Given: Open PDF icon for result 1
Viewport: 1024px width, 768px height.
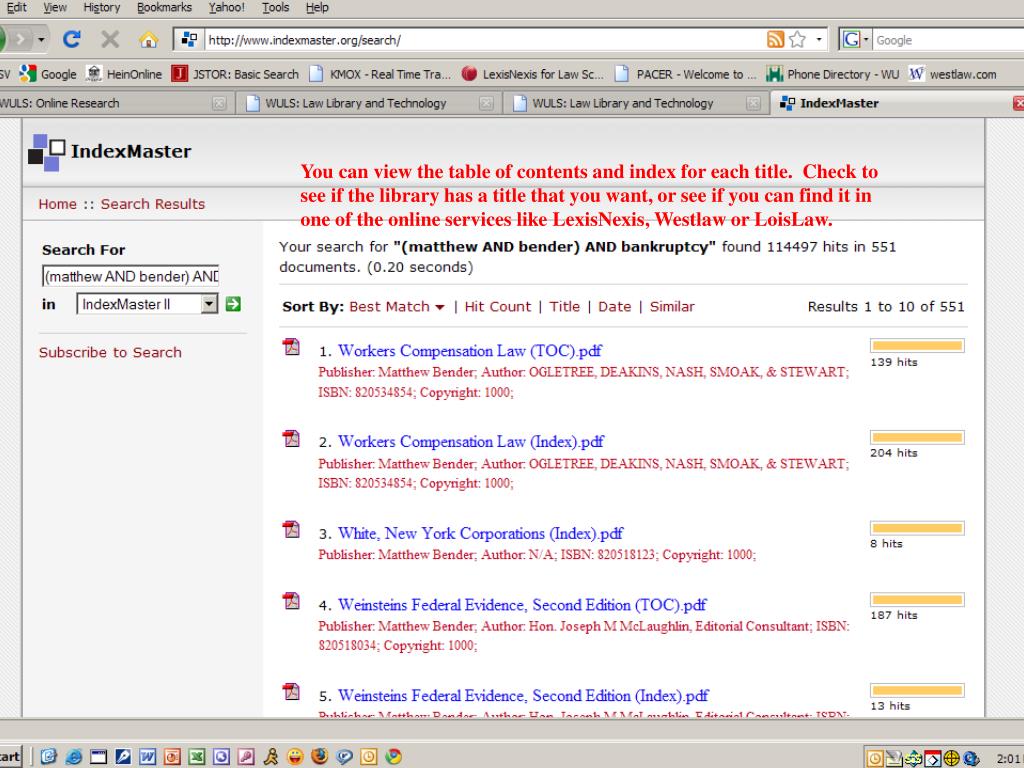Looking at the screenshot, I should tap(291, 347).
